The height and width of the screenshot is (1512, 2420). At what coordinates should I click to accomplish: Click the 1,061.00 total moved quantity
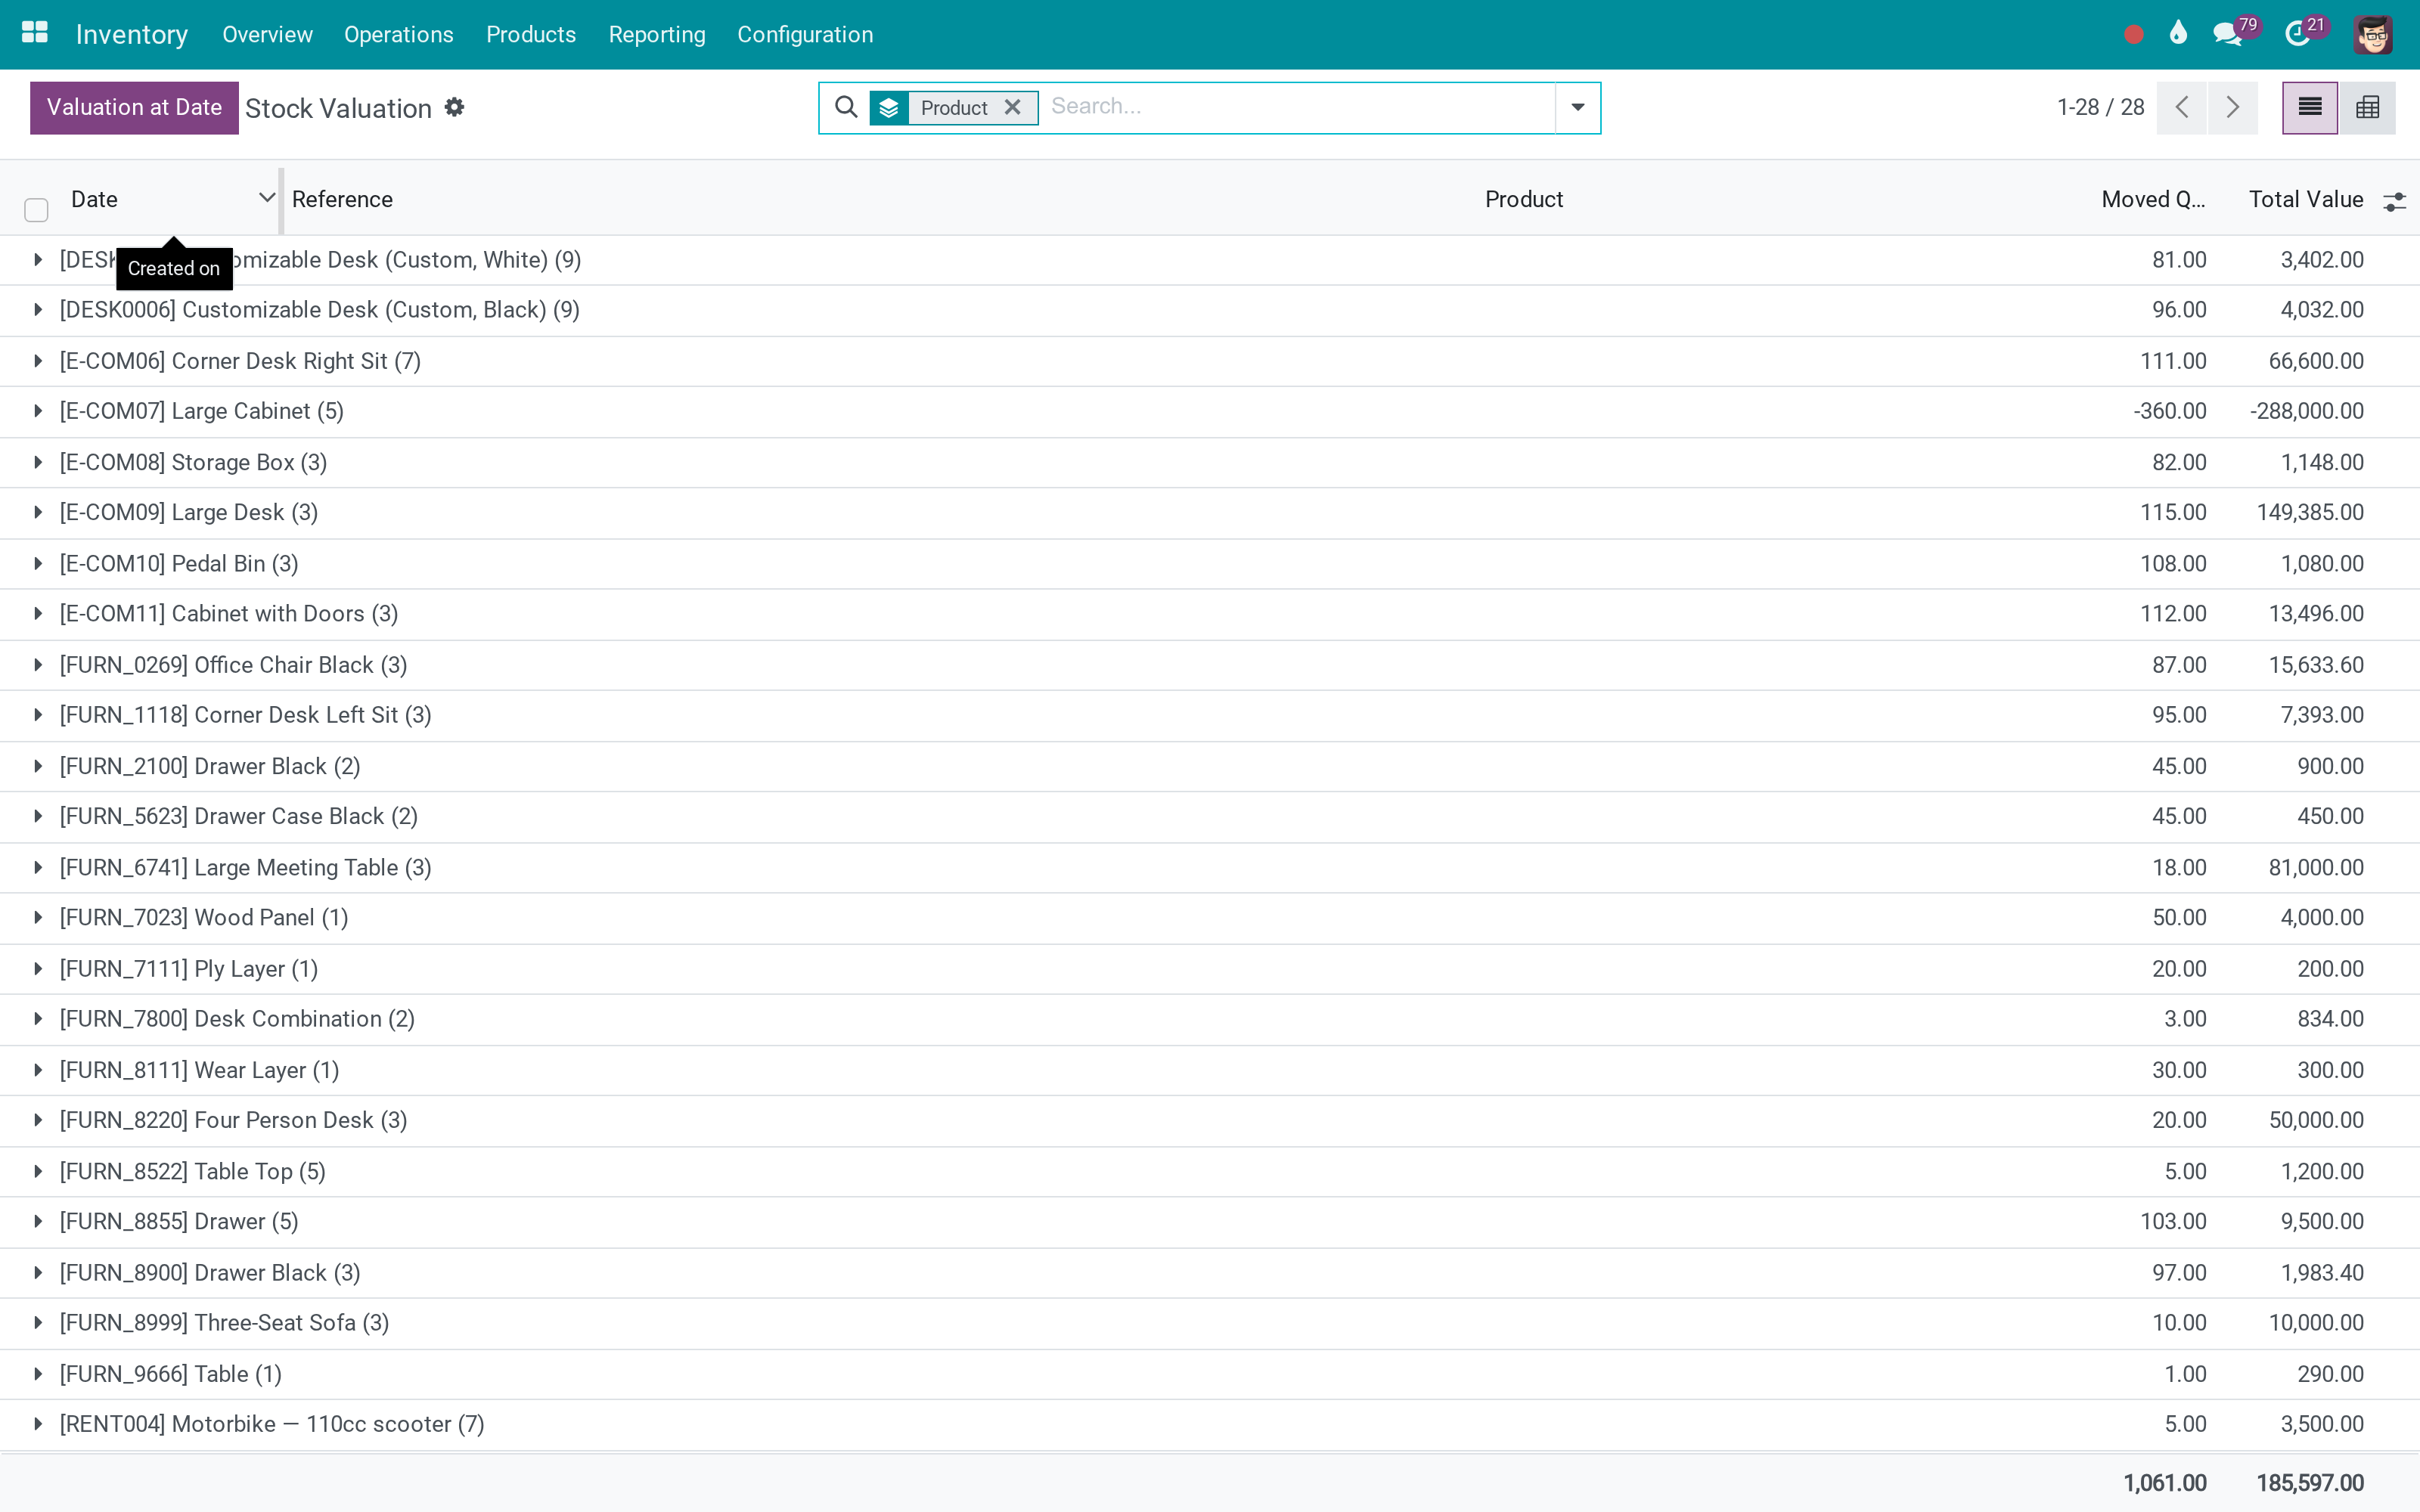(2164, 1483)
